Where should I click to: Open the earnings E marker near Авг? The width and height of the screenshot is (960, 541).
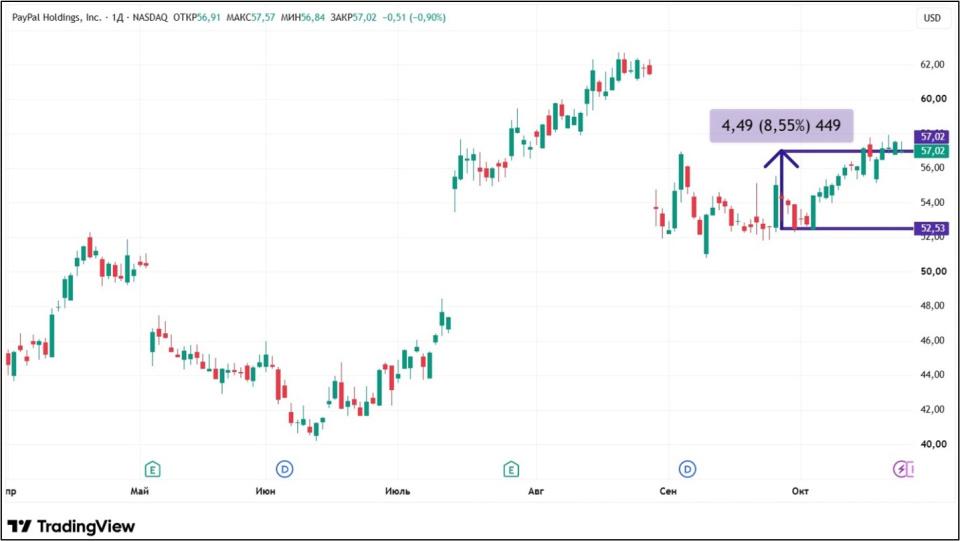[511, 469]
